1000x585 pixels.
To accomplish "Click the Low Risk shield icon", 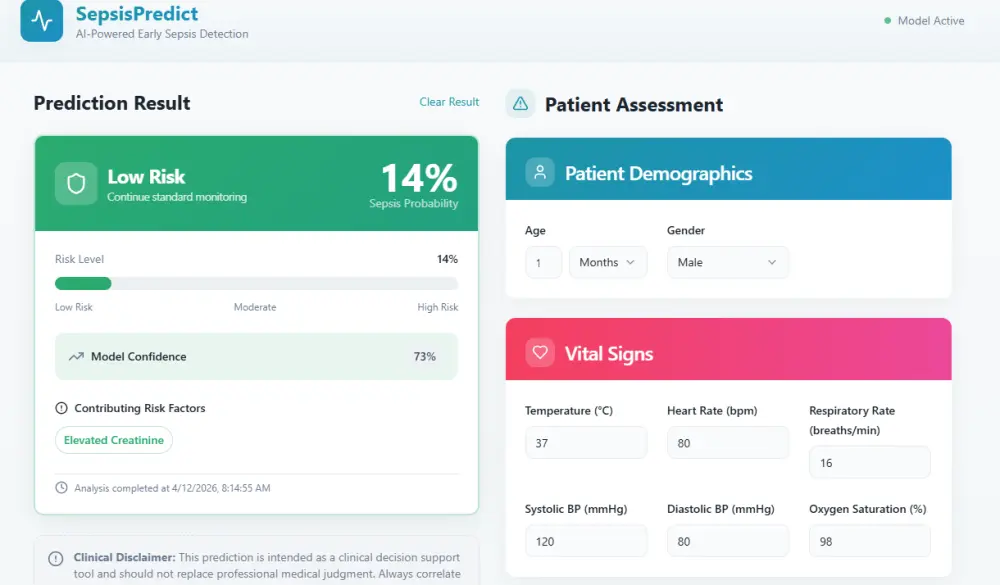I will point(76,184).
